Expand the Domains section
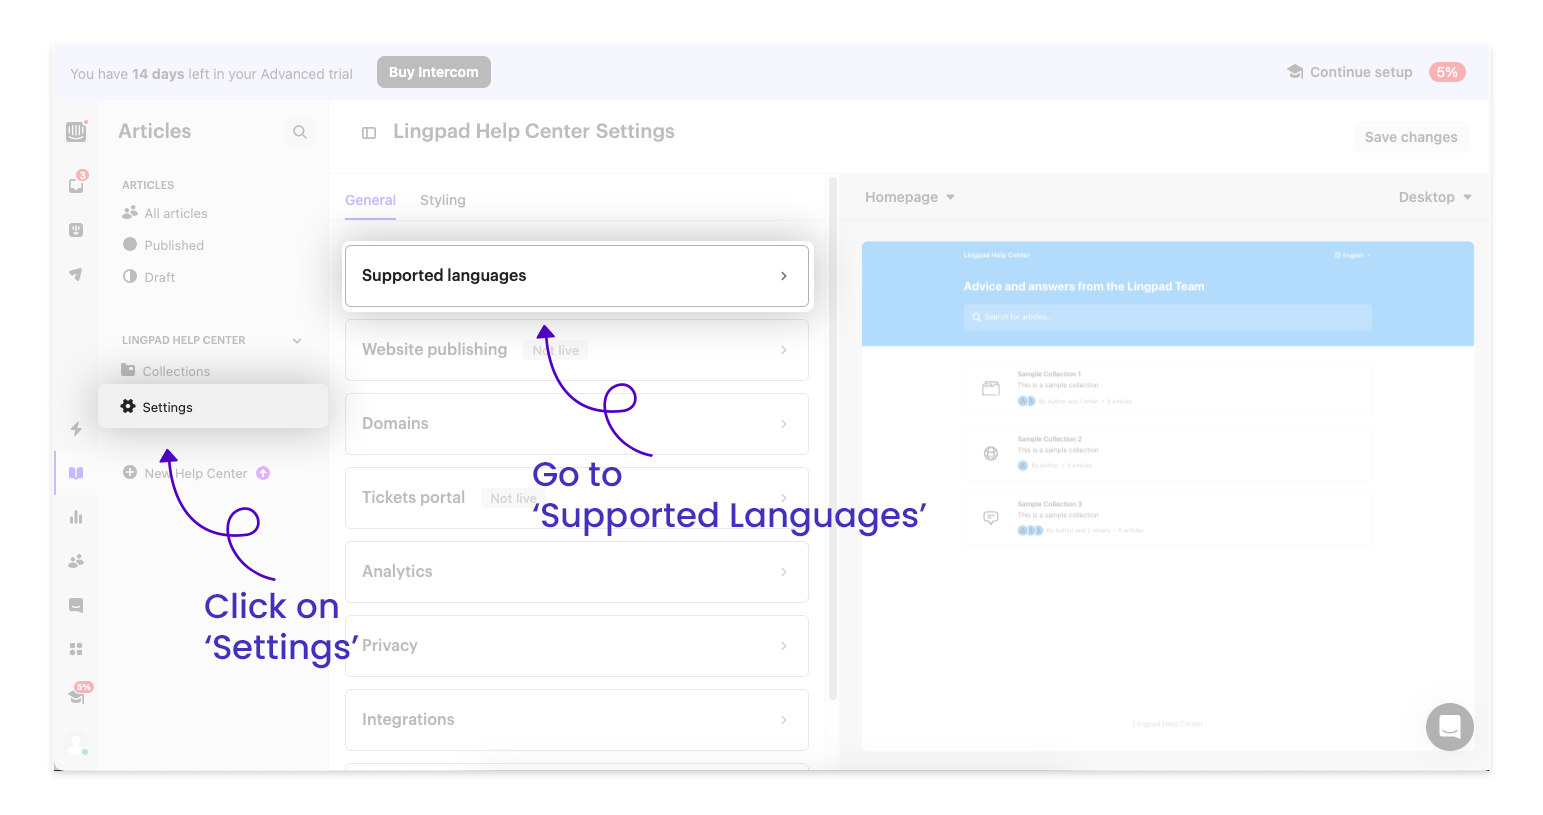The image size is (1543, 815). pos(577,424)
